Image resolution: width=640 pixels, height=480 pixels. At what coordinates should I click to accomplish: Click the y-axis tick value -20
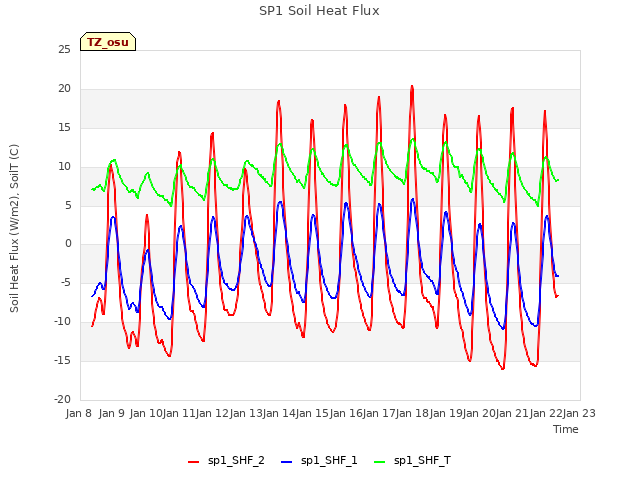click(63, 399)
